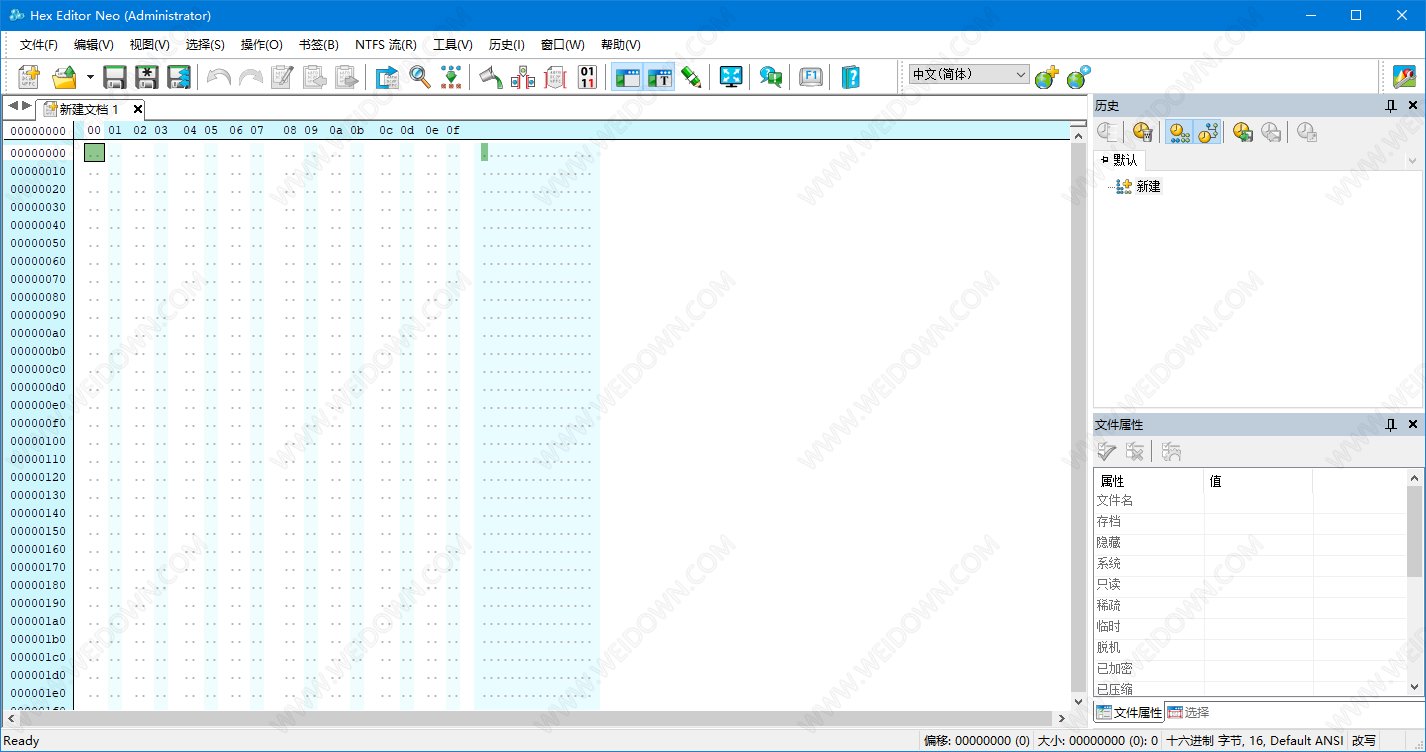Select the 新建 history tree entry
The height and width of the screenshot is (752, 1426).
(x=1148, y=186)
